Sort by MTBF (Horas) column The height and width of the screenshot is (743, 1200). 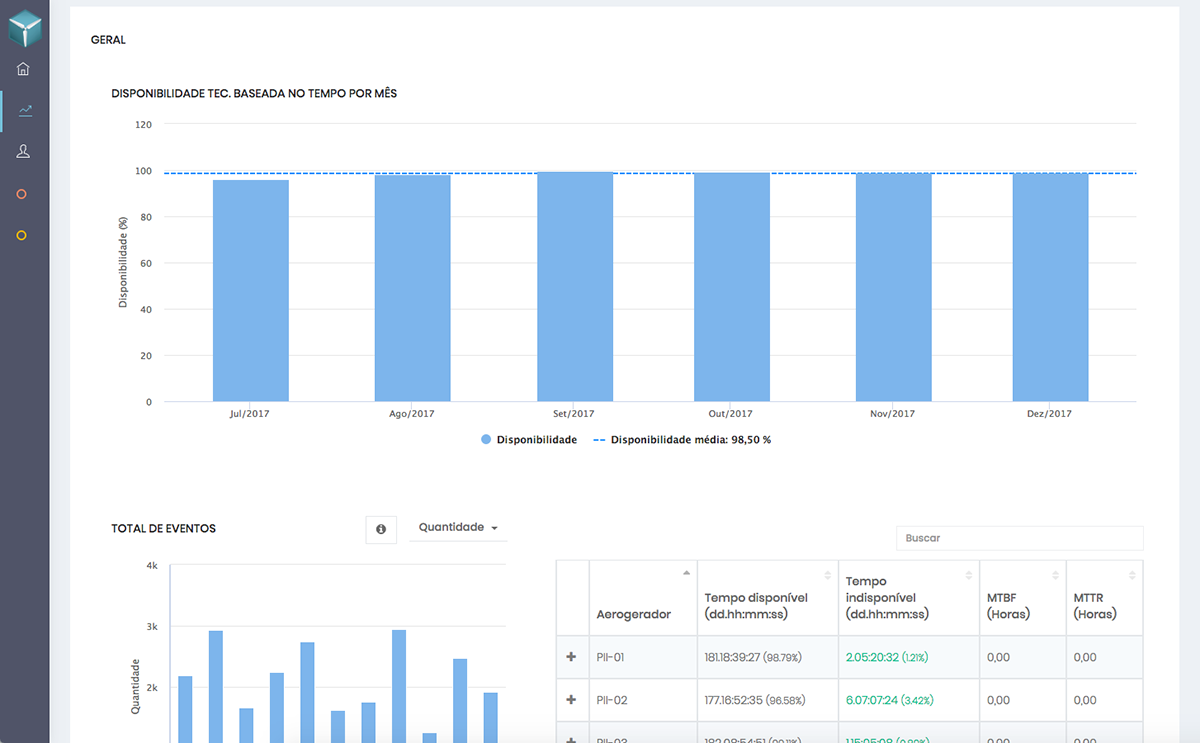point(1023,597)
